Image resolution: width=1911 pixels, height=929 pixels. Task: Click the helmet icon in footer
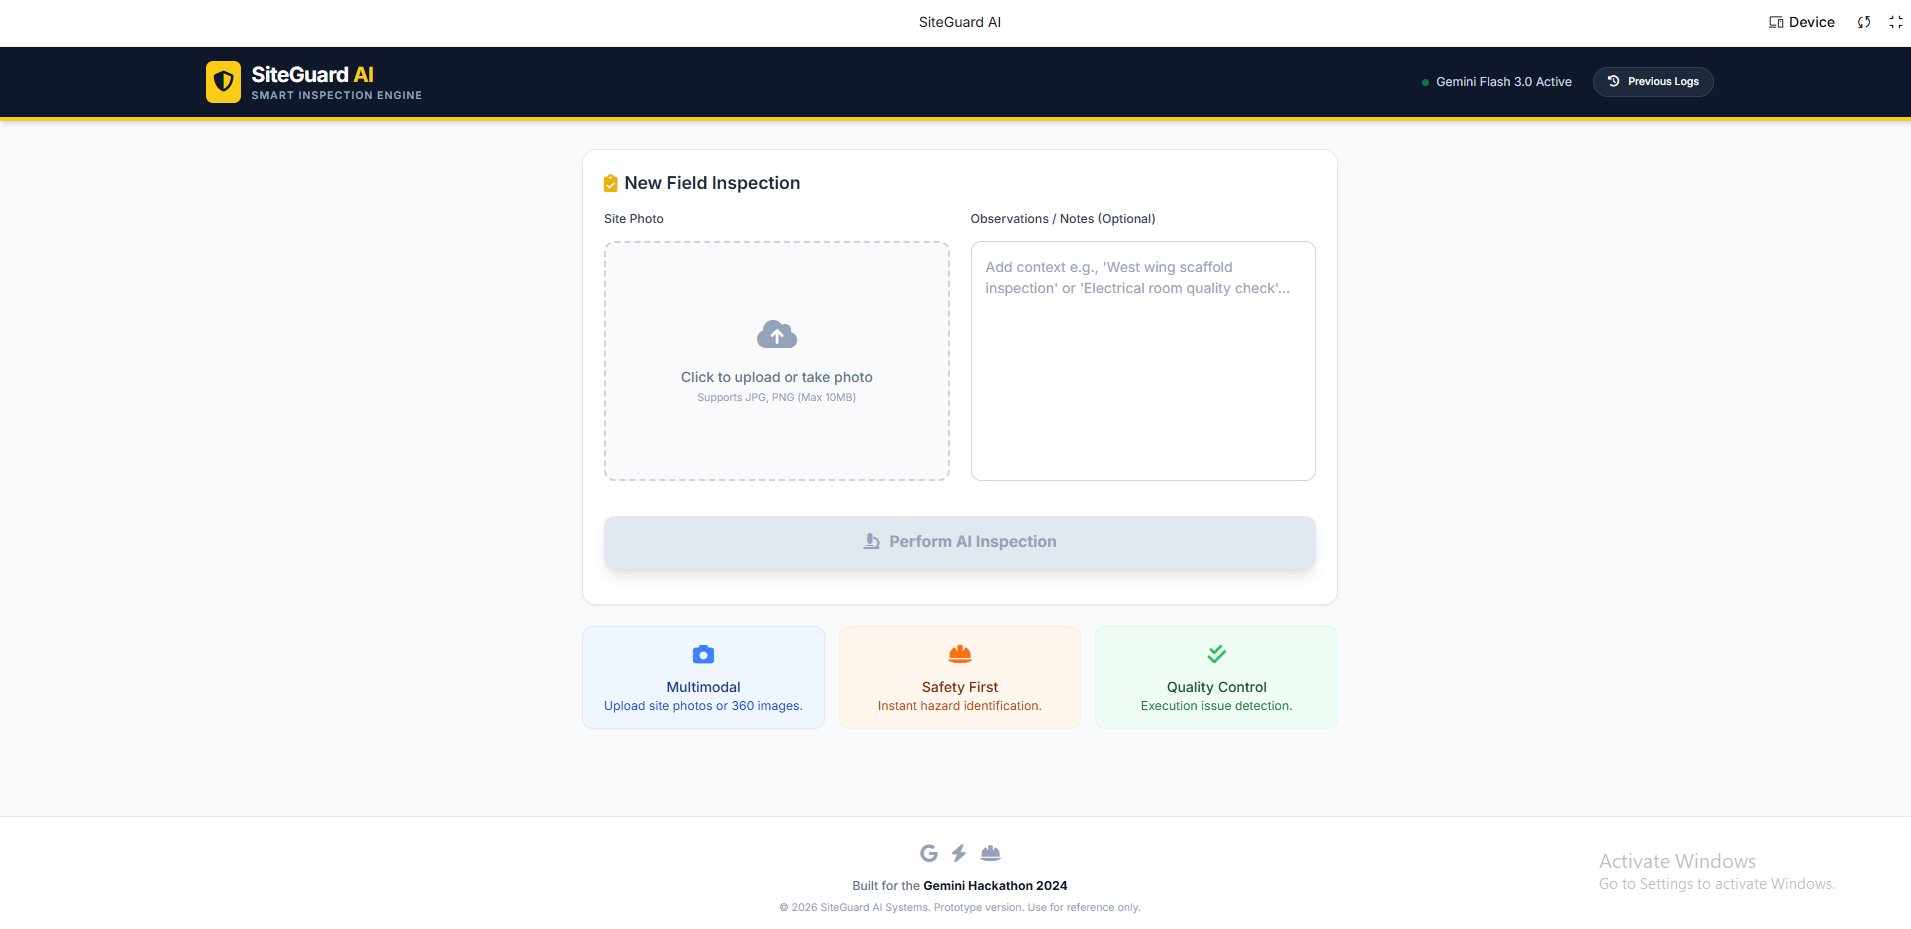pos(990,853)
